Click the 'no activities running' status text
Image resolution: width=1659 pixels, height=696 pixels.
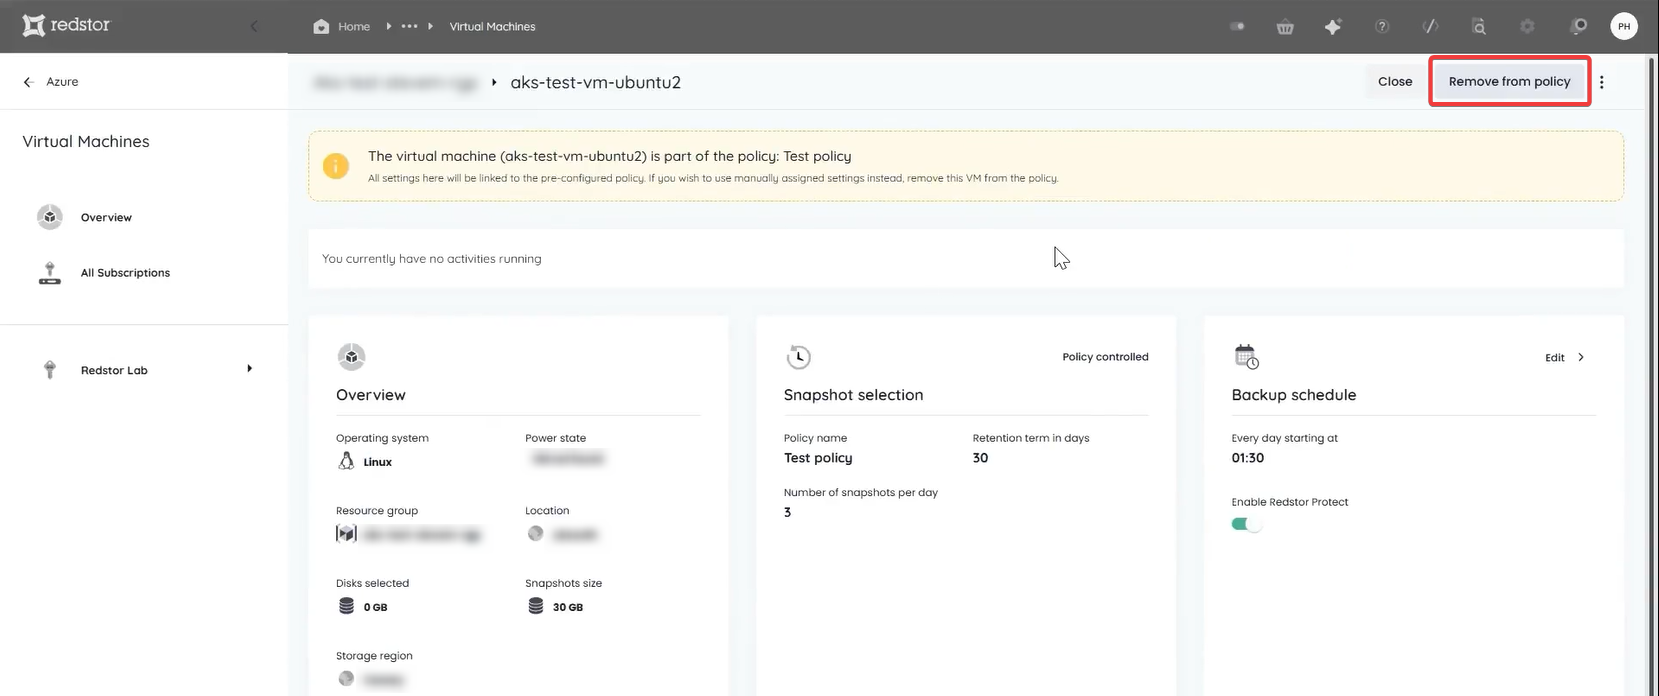click(x=431, y=259)
